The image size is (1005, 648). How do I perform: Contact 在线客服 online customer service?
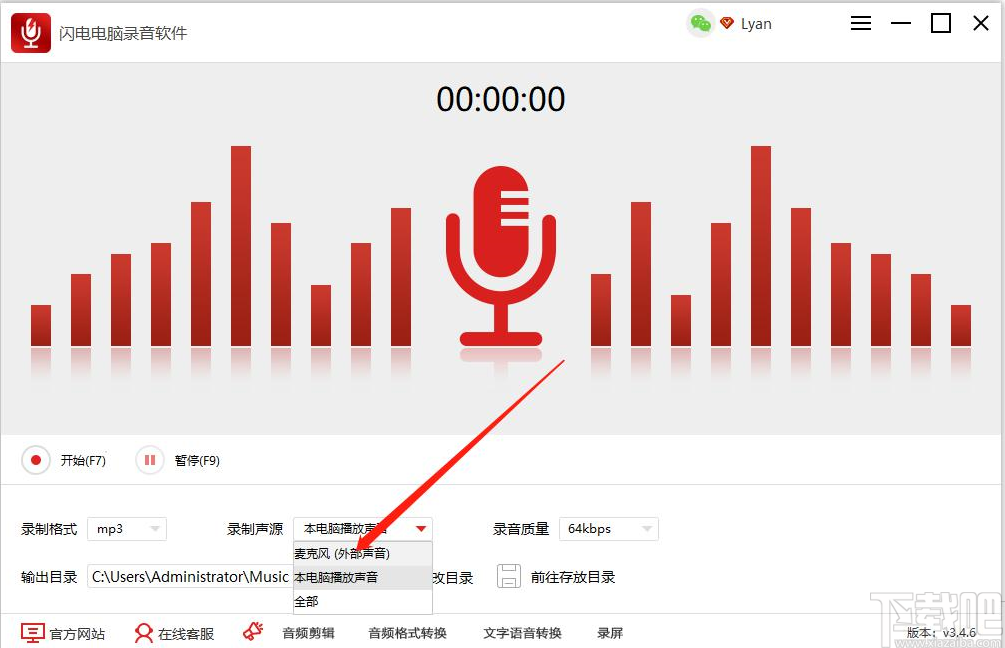tap(173, 632)
